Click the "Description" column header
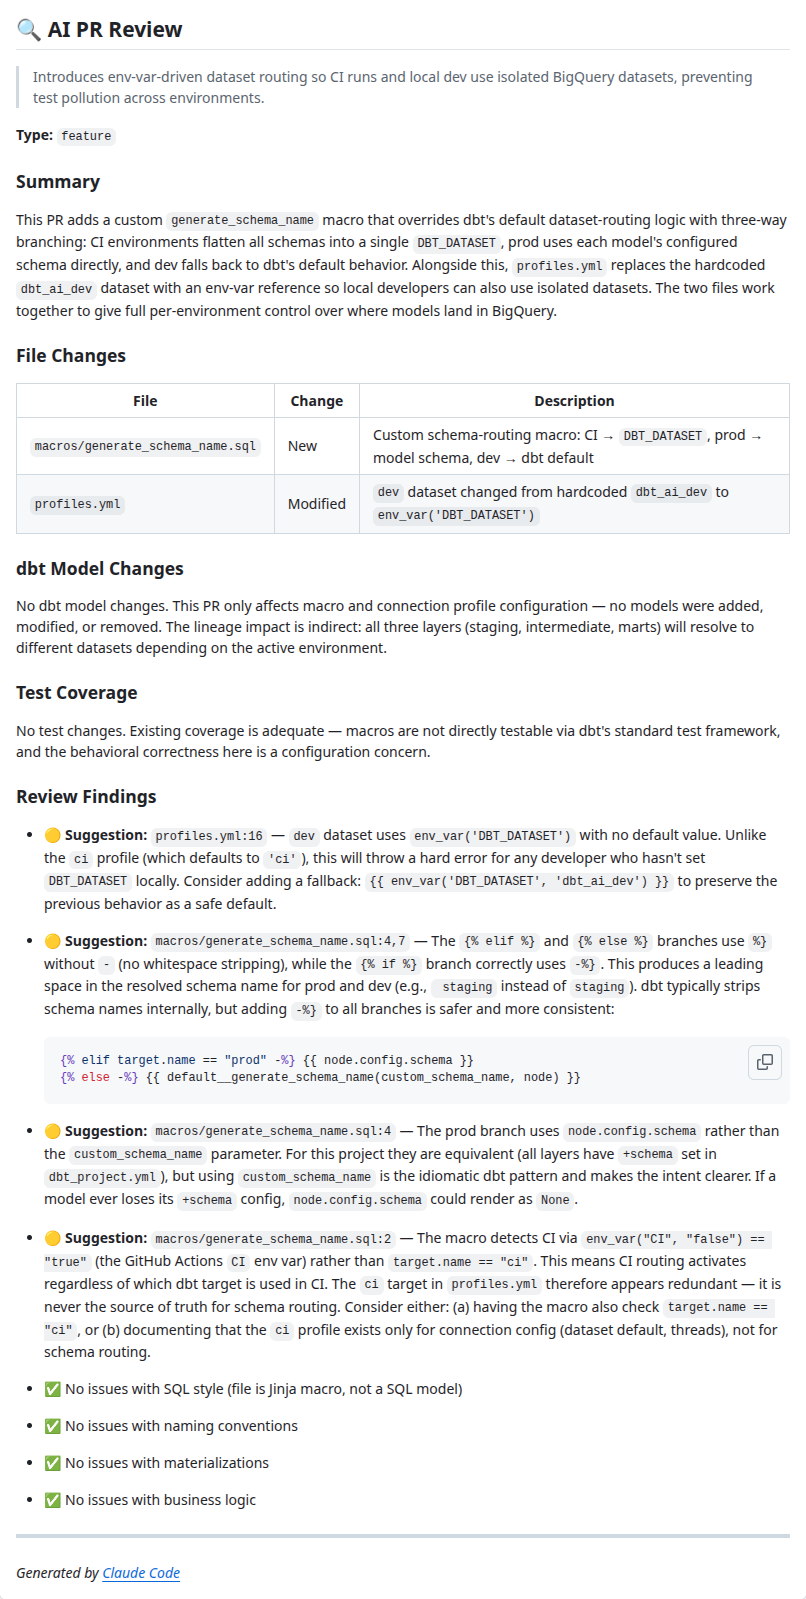Image resolution: width=806 pixels, height=1599 pixels. point(574,401)
